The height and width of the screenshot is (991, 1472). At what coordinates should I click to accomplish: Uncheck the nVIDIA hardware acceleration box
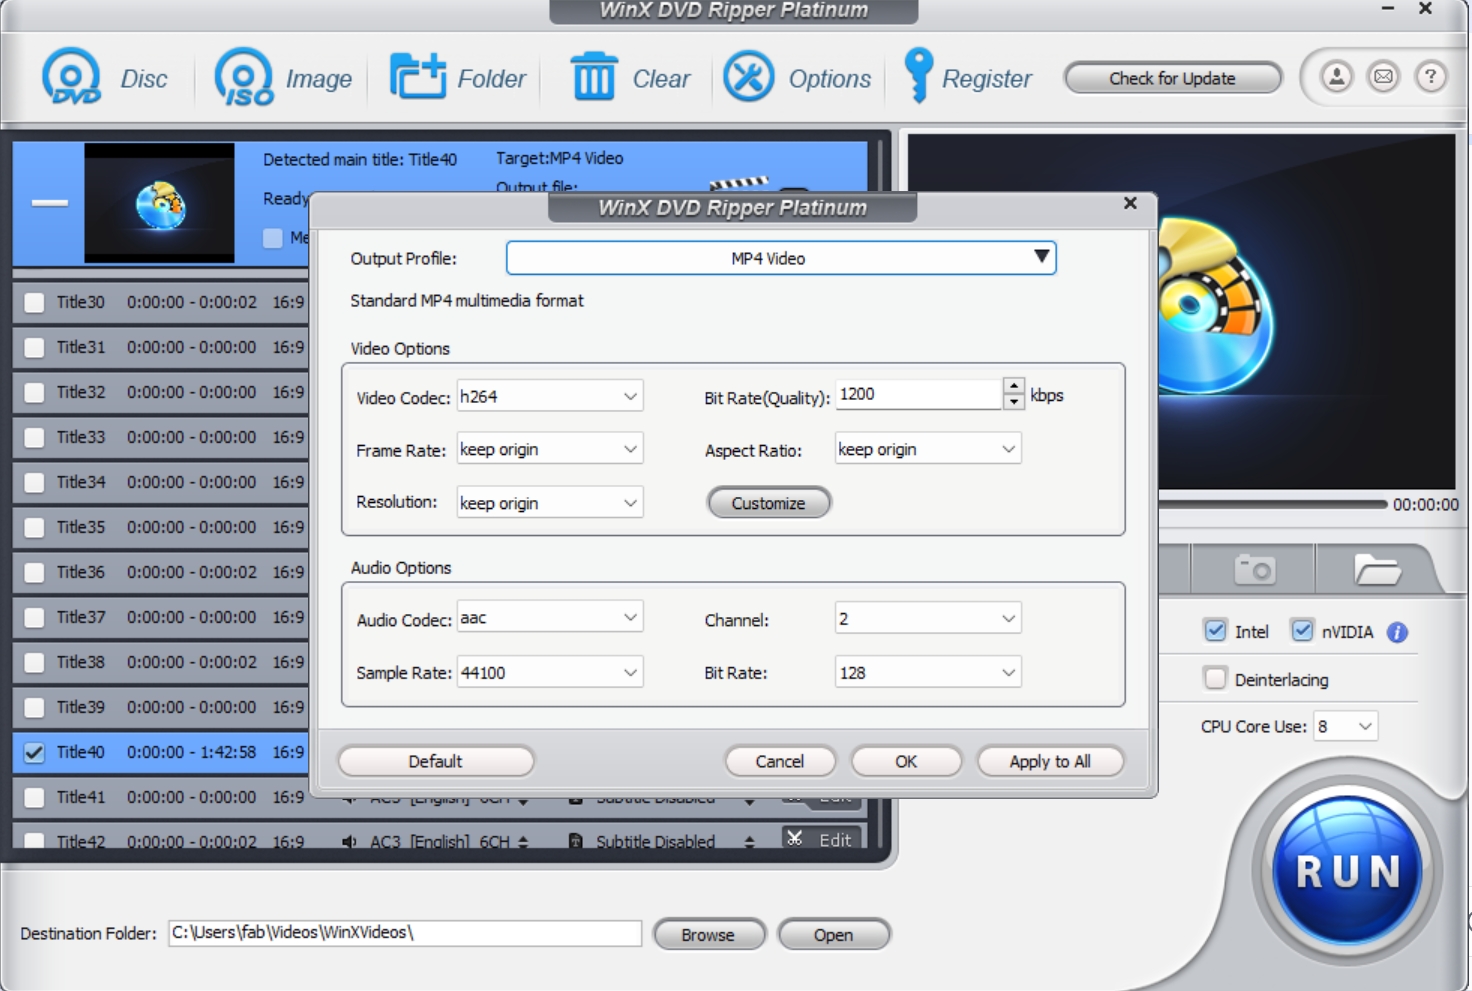[x=1302, y=631]
